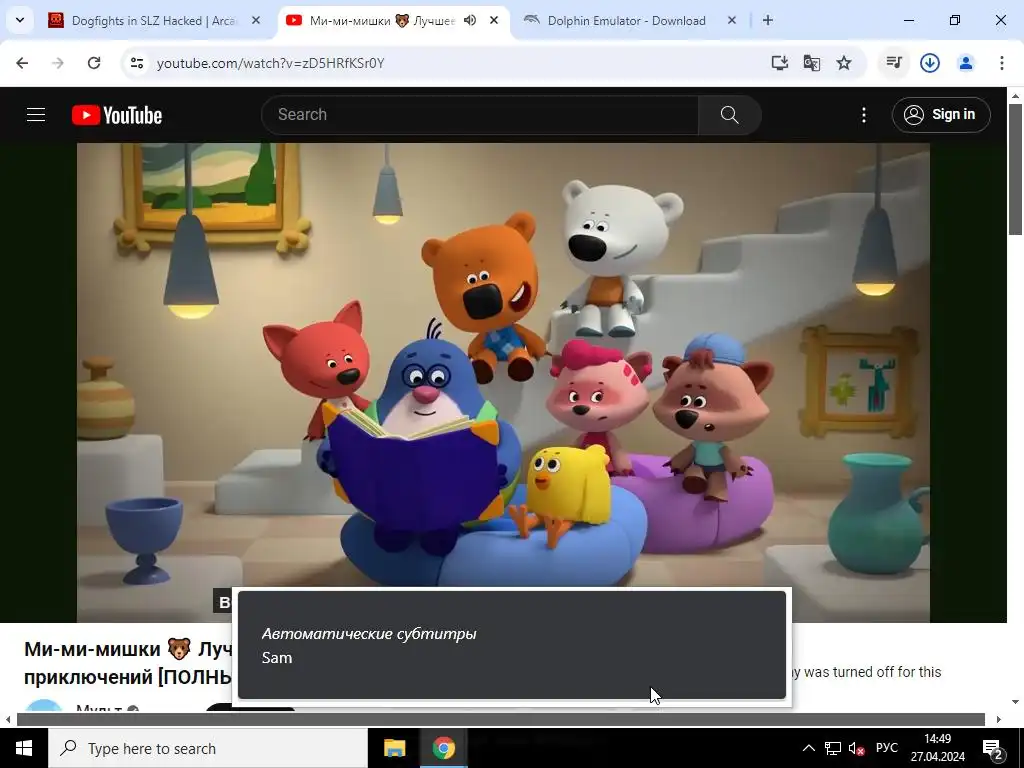
Task: Select Автоматические субтитры popup text
Action: pyautogui.click(x=369, y=633)
